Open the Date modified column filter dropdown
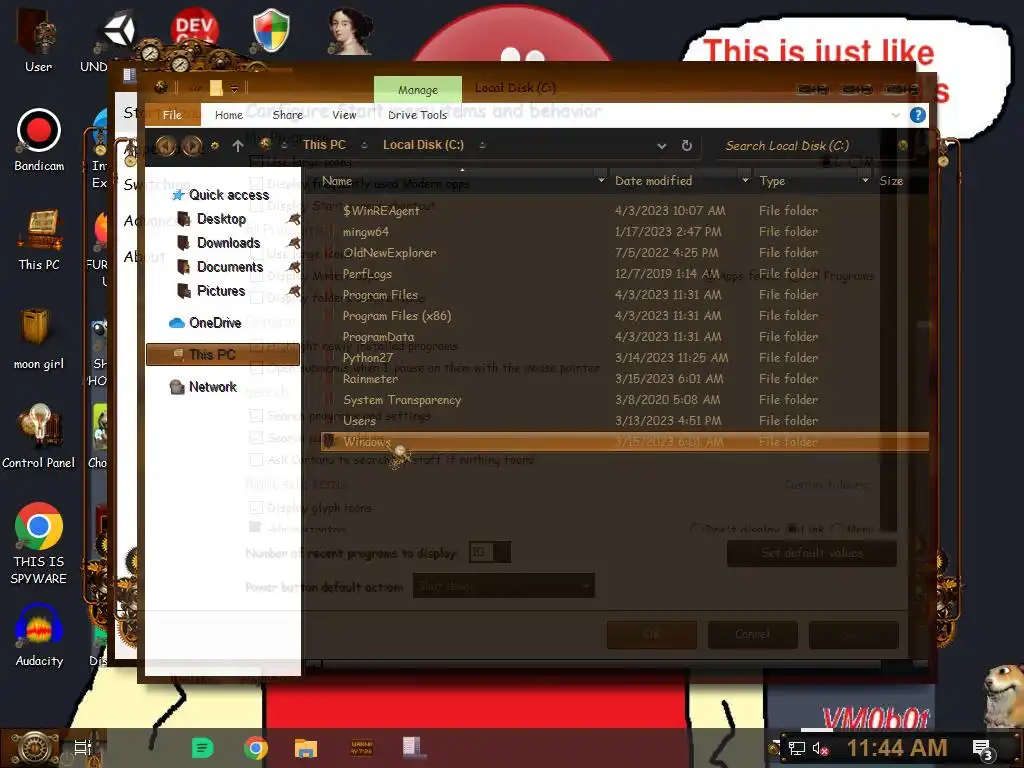 coord(745,180)
